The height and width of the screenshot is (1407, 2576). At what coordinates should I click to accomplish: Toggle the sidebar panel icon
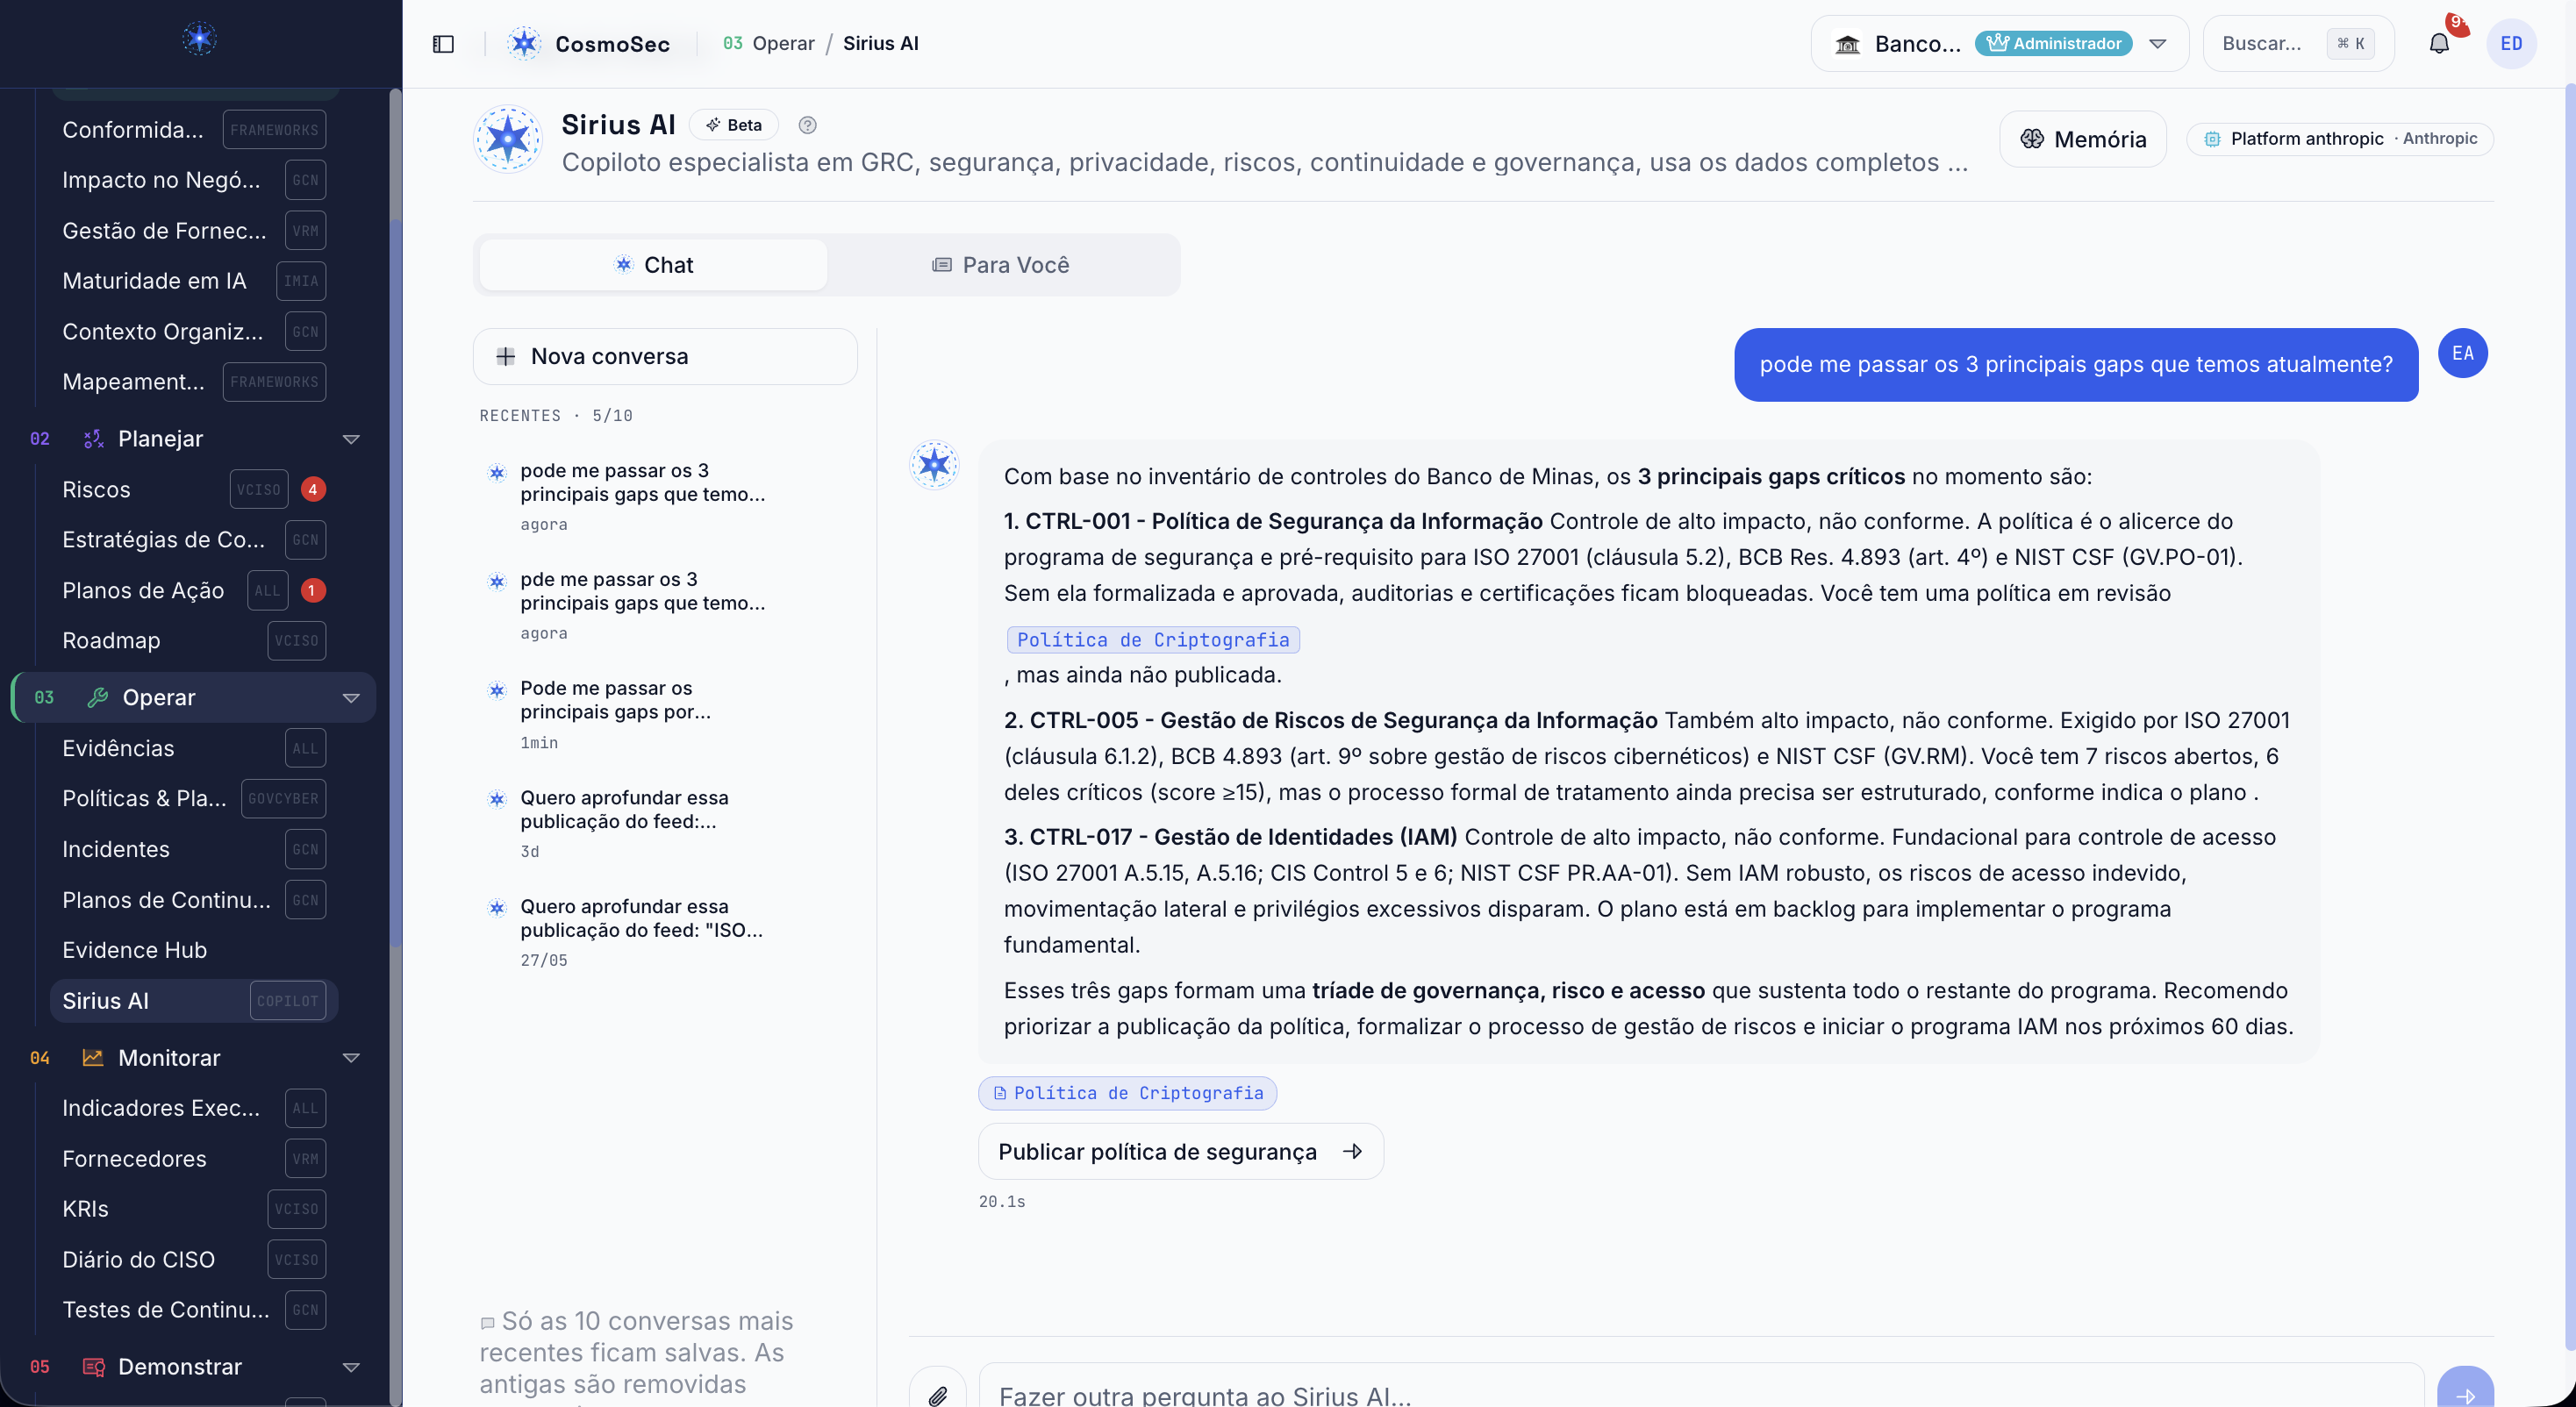(443, 44)
